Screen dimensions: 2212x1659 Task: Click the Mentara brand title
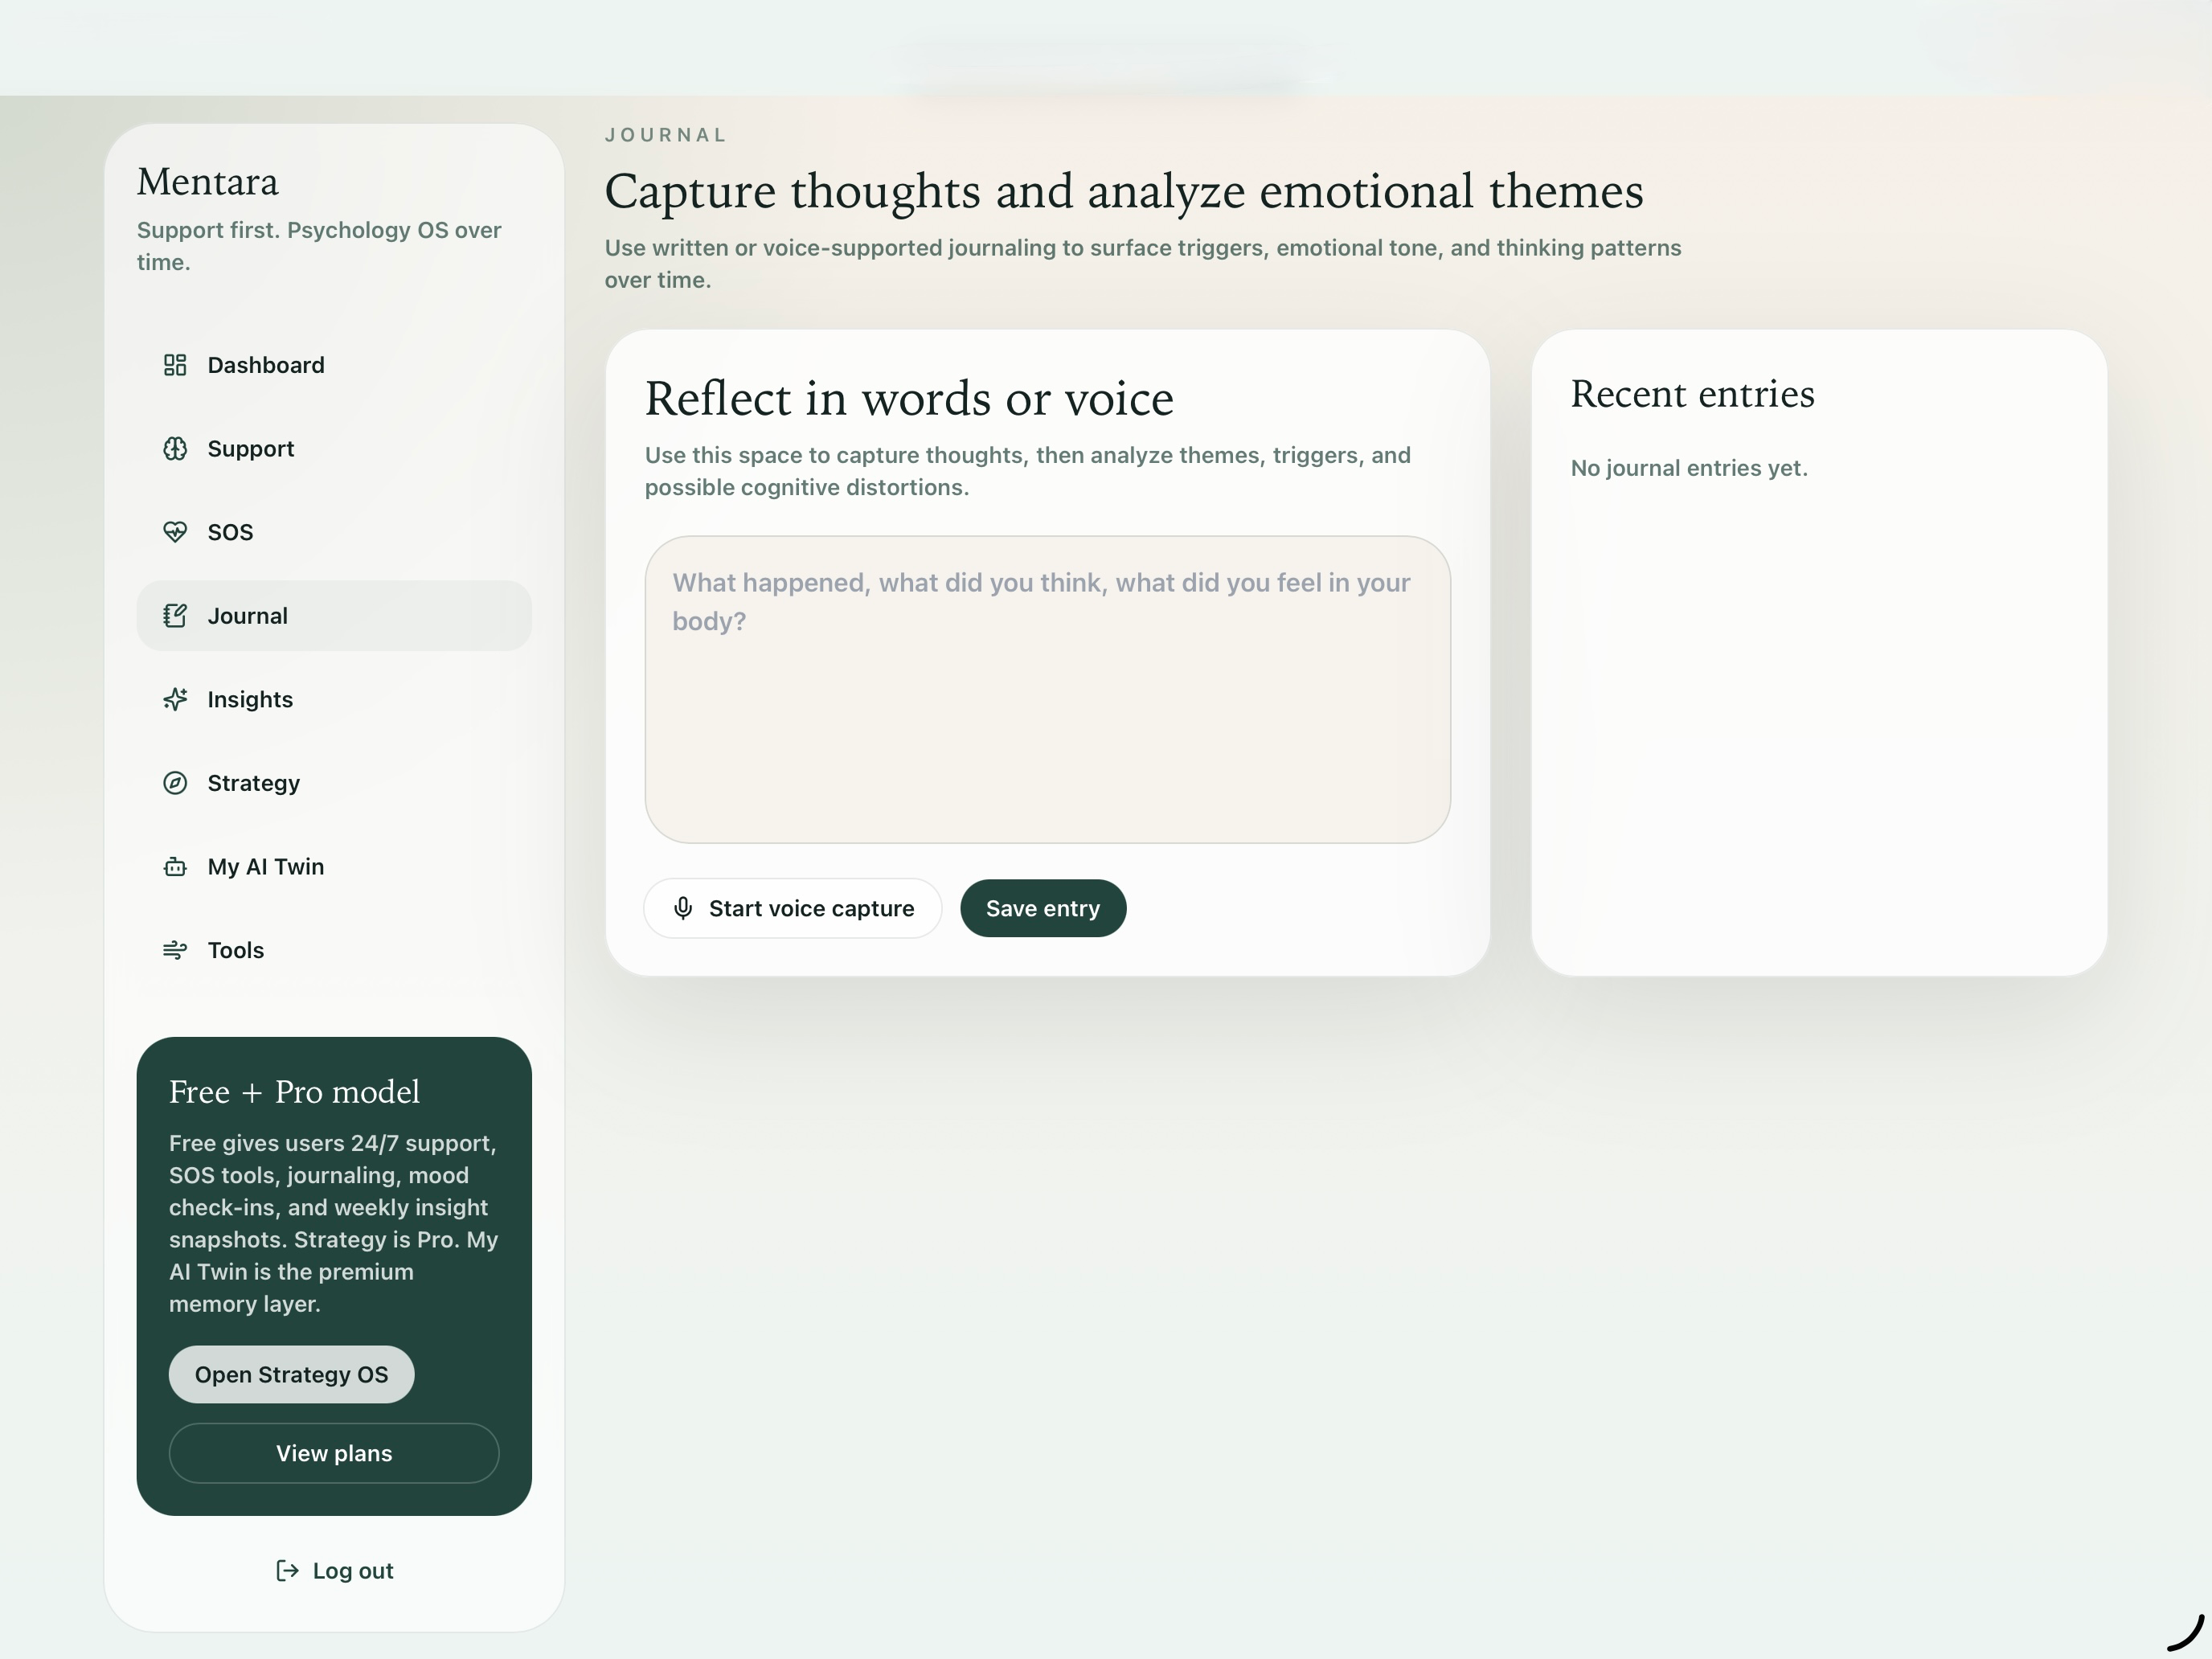208,182
